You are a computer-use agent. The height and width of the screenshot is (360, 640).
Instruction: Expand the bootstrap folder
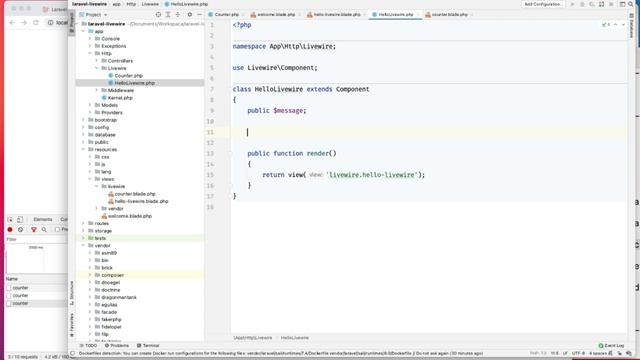pos(83,120)
